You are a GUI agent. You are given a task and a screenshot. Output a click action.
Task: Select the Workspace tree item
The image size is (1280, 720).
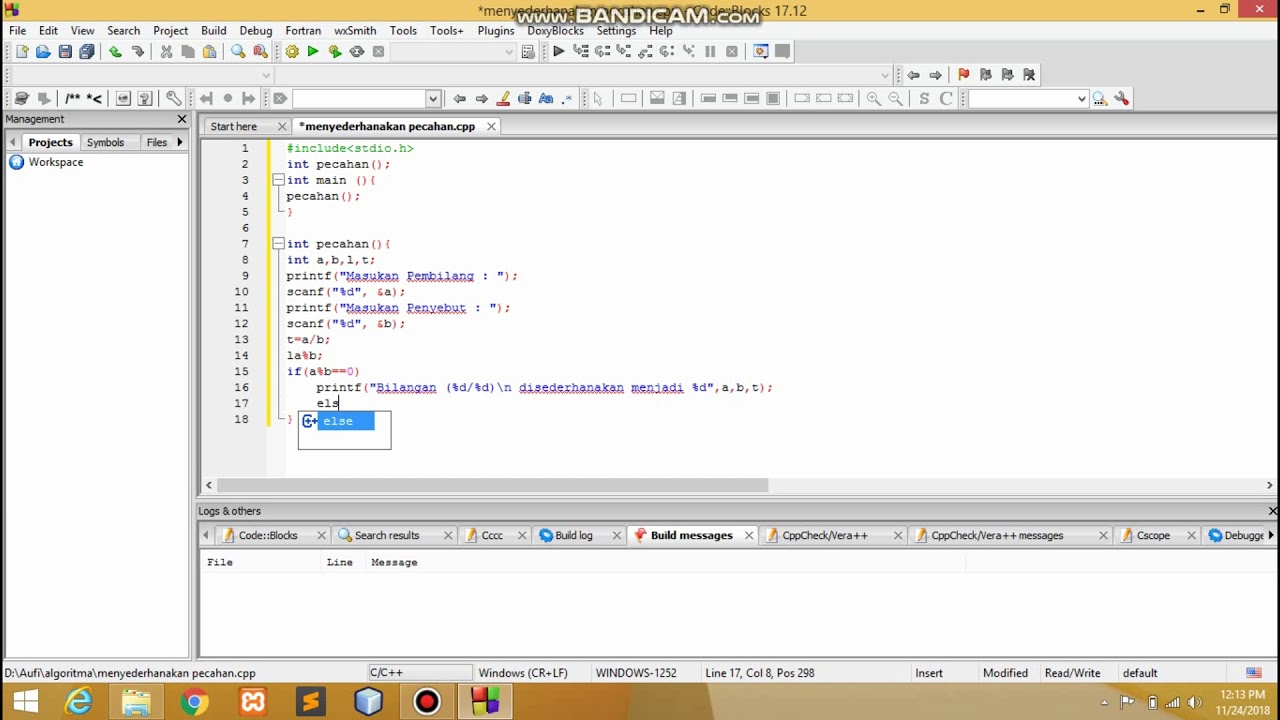coord(56,162)
